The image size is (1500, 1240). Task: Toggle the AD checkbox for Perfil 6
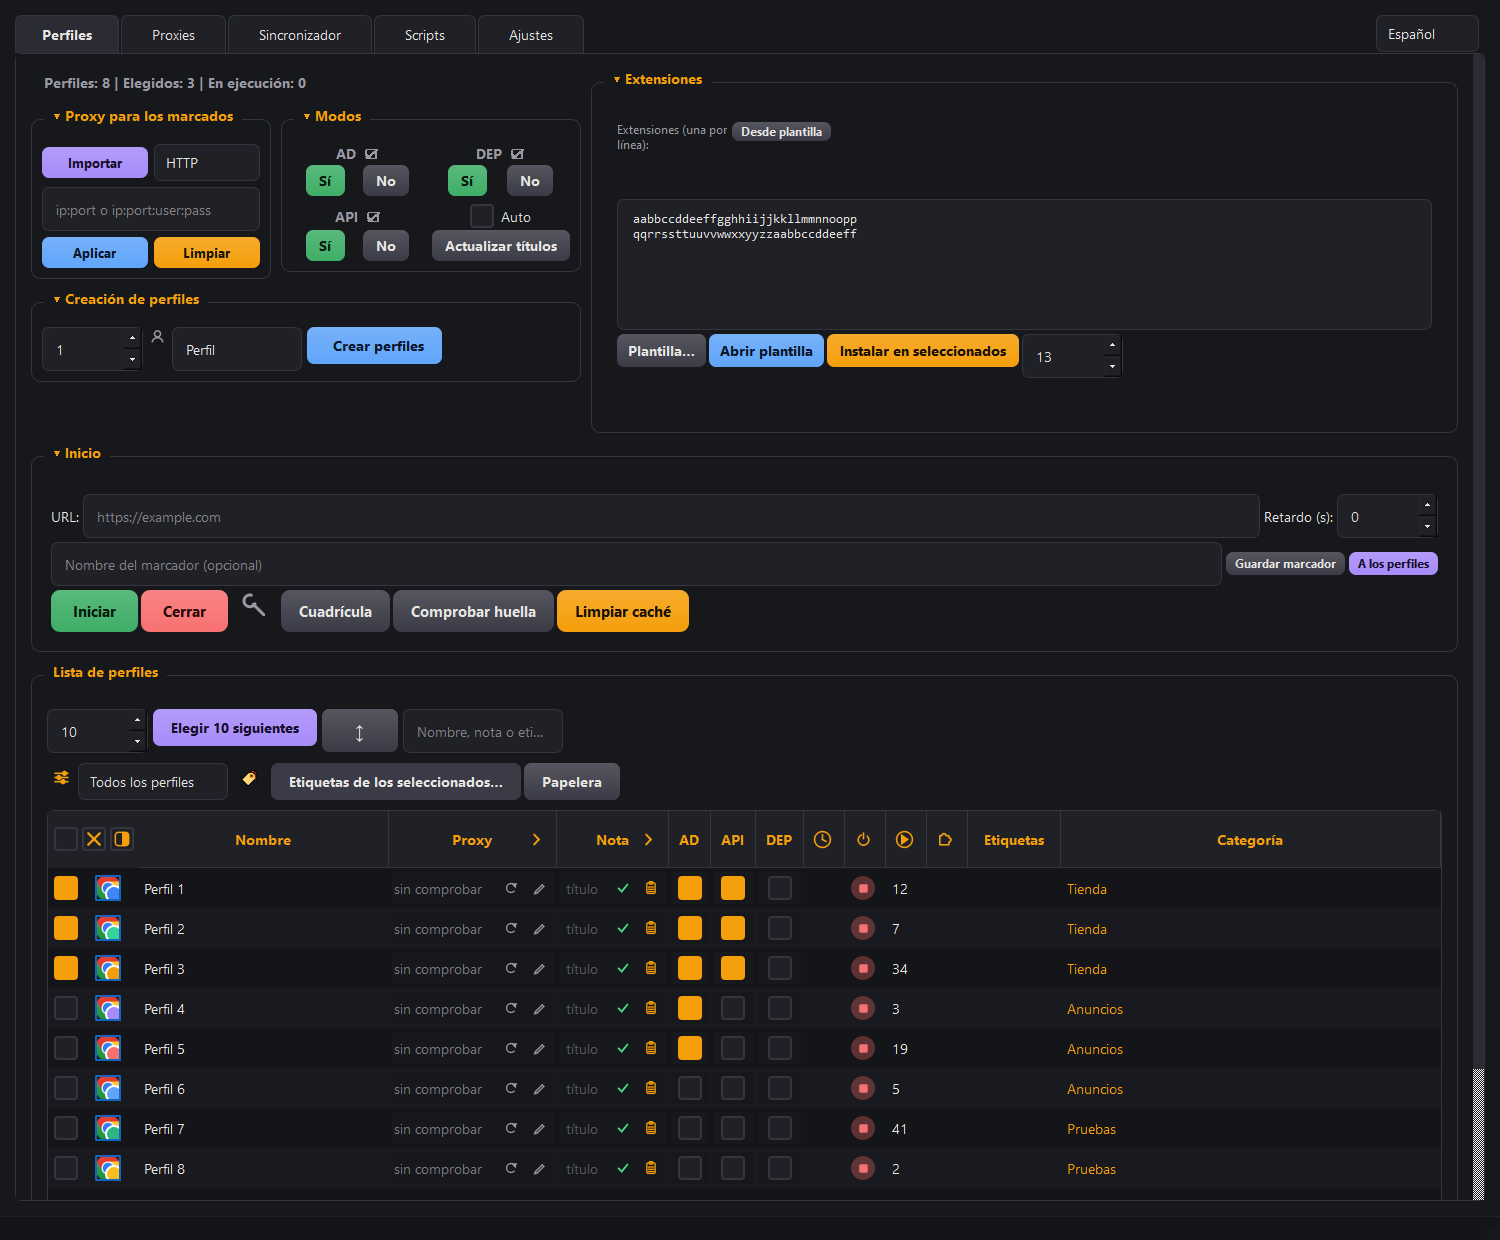pyautogui.click(x=690, y=1088)
